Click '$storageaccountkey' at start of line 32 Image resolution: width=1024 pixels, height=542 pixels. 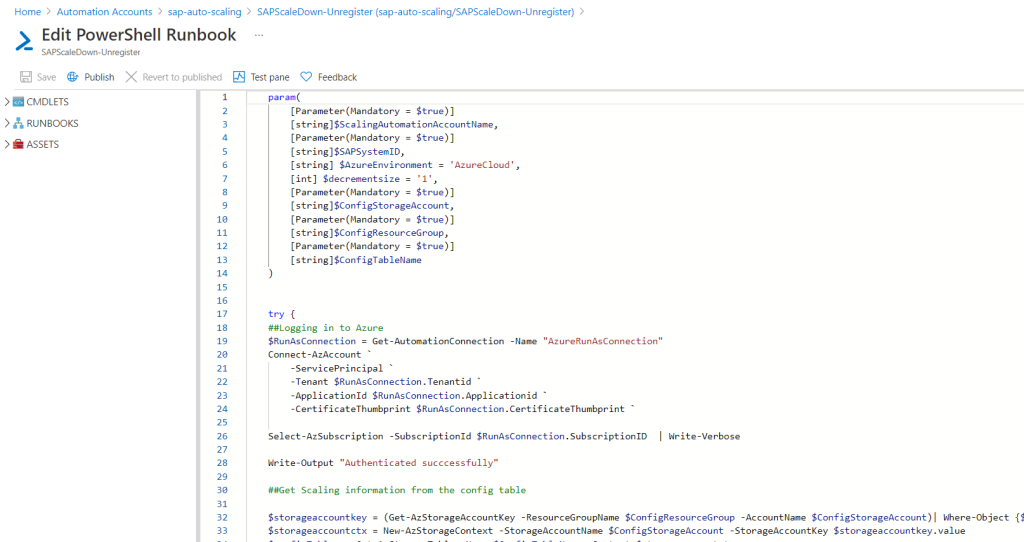tap(317, 517)
